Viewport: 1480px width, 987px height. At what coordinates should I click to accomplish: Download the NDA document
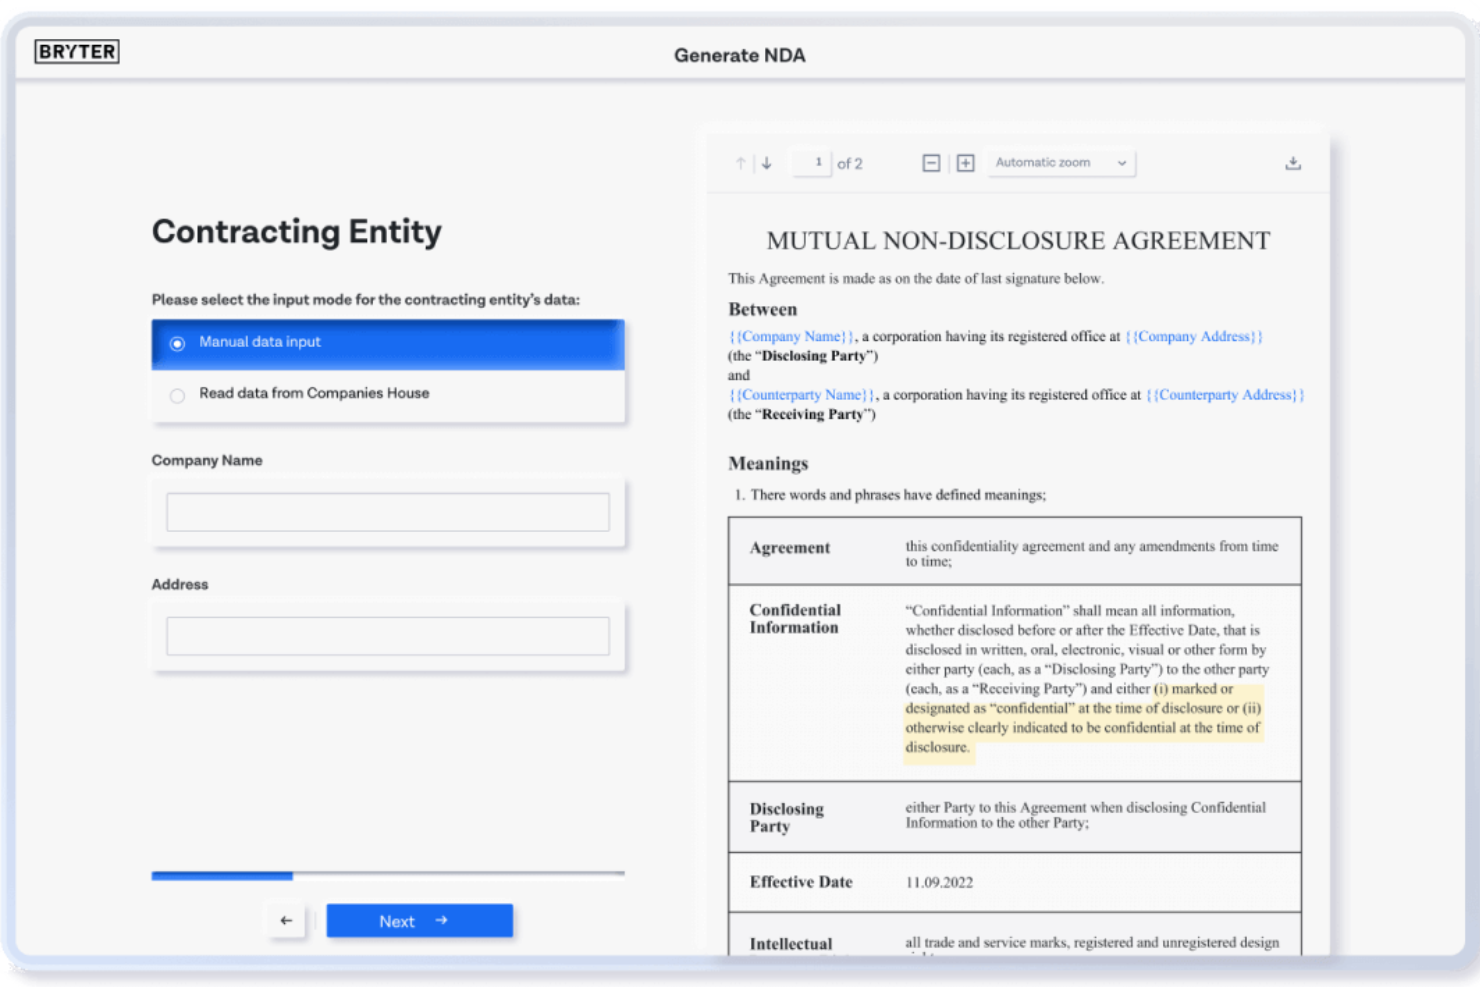coord(1293,163)
